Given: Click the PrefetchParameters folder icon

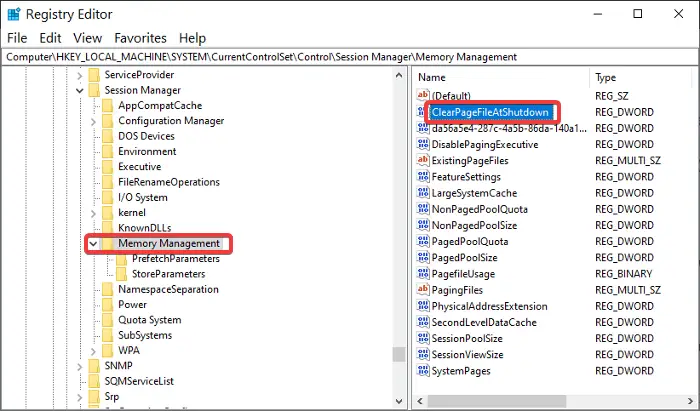Looking at the screenshot, I should pyautogui.click(x=121, y=259).
